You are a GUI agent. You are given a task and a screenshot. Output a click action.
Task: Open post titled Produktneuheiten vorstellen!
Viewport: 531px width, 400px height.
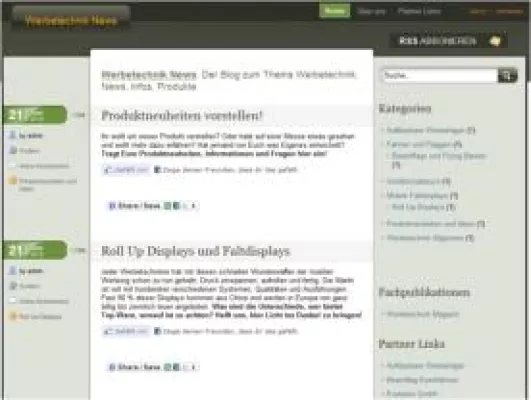(x=182, y=115)
